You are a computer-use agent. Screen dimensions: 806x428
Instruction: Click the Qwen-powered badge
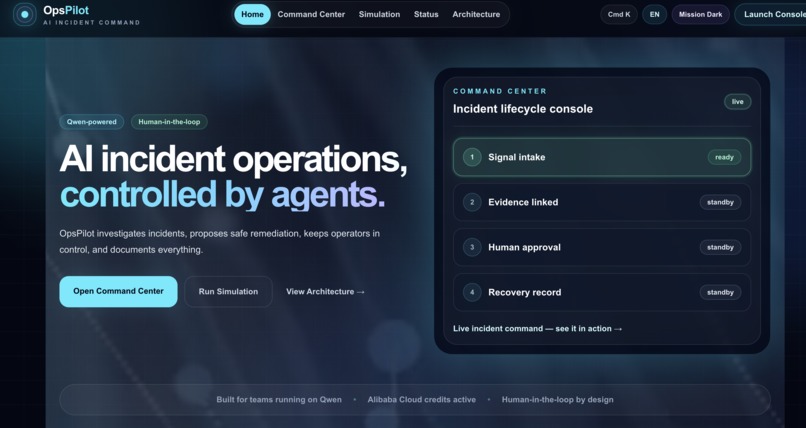(x=91, y=122)
